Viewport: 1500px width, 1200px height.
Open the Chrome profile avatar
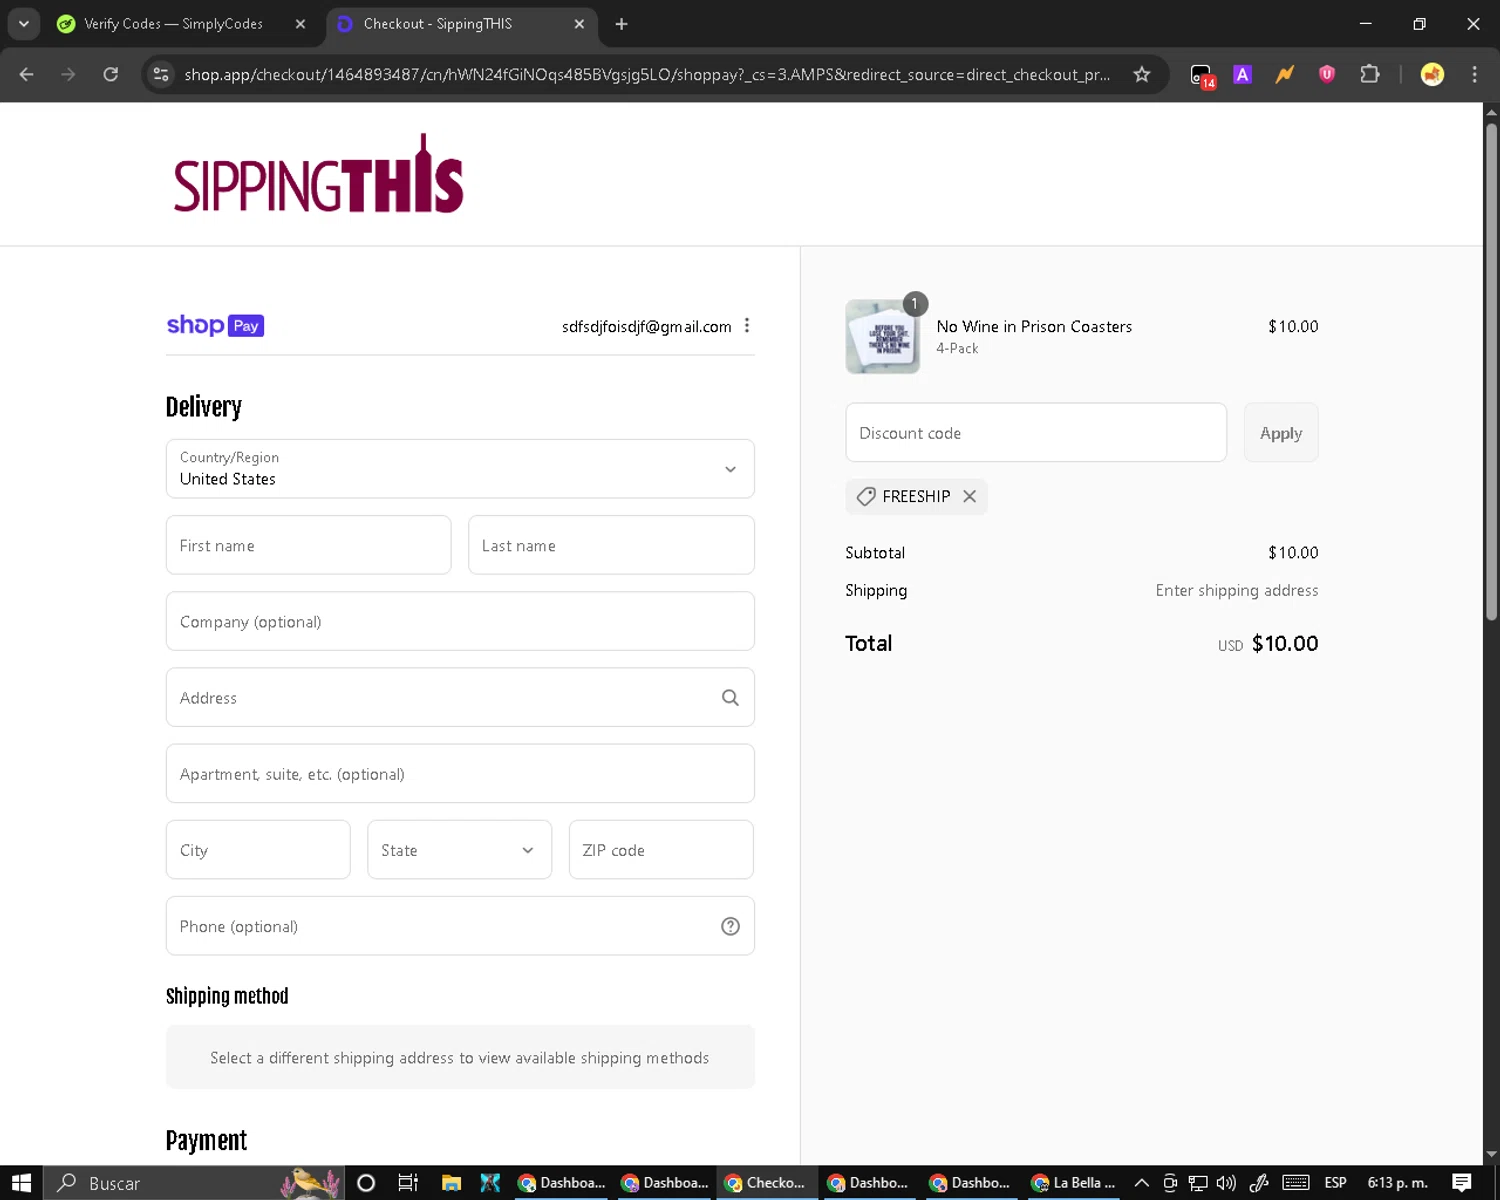pyautogui.click(x=1432, y=74)
